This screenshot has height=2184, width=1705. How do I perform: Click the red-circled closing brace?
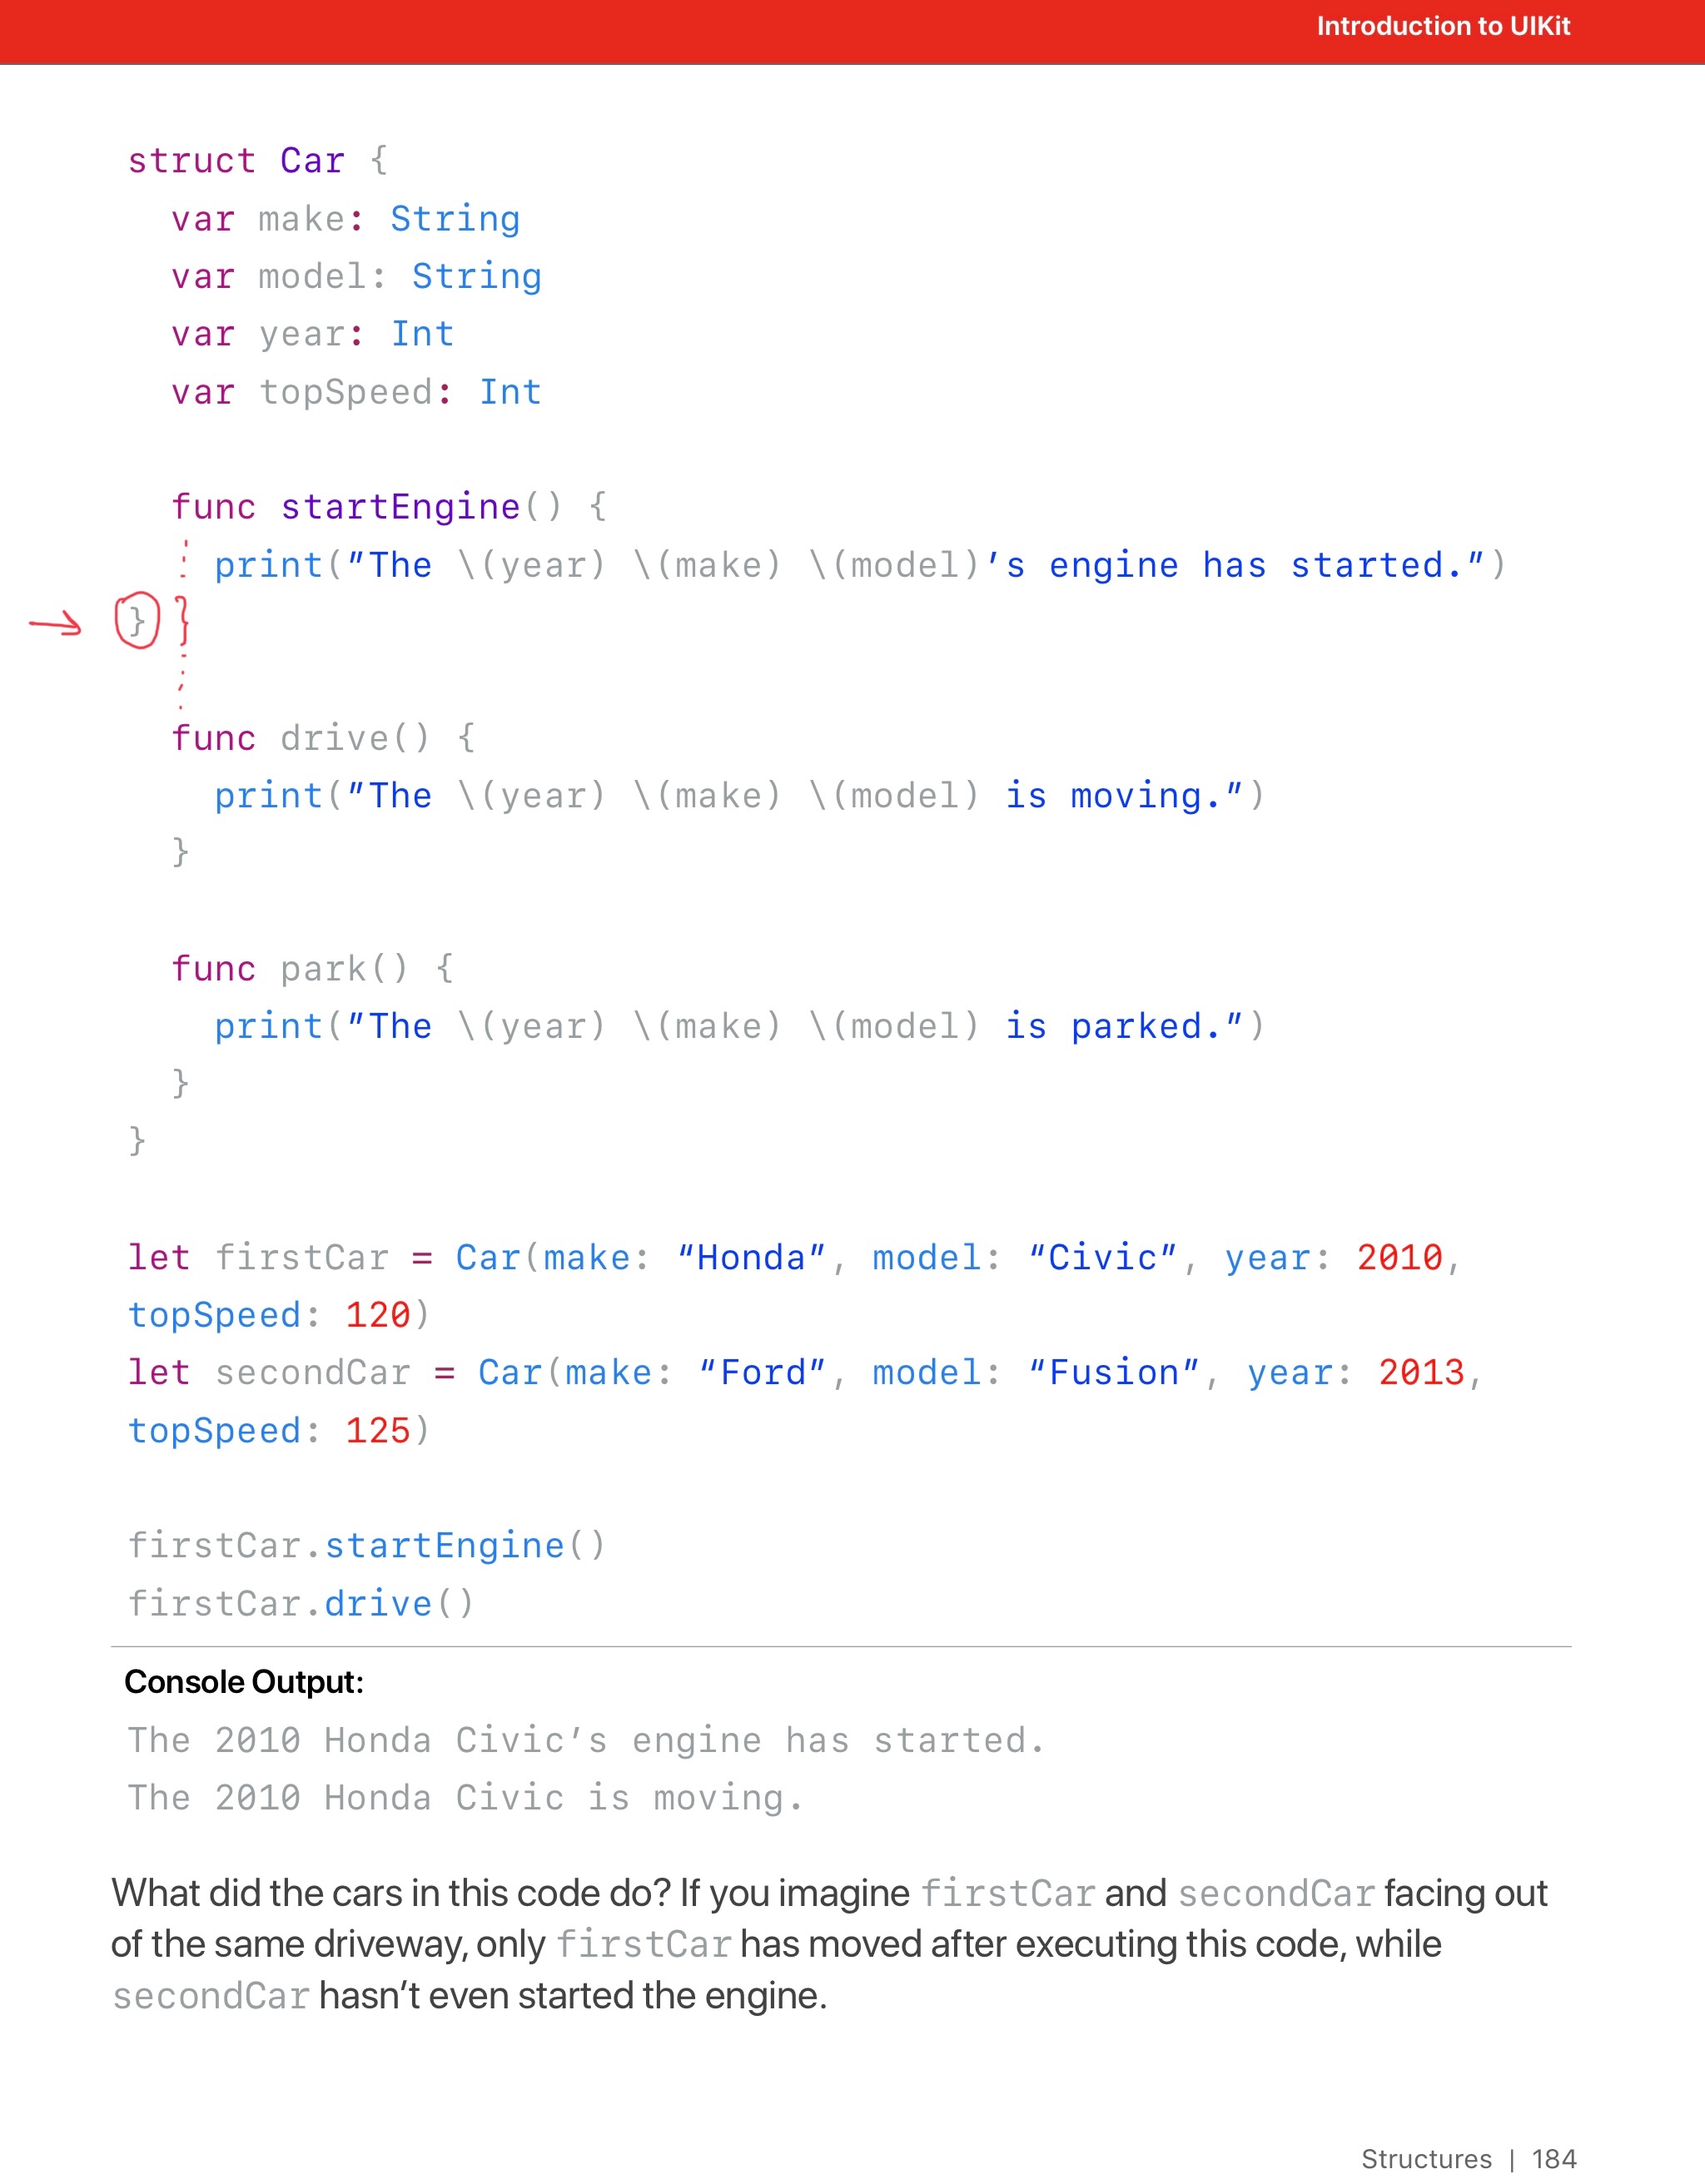(x=137, y=621)
